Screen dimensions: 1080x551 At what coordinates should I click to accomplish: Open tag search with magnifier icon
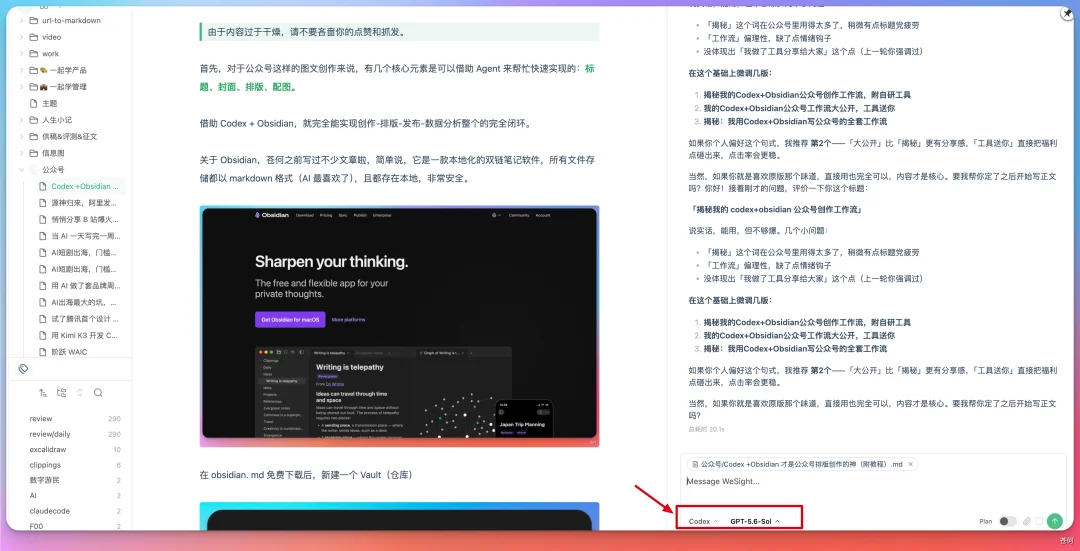(x=98, y=393)
